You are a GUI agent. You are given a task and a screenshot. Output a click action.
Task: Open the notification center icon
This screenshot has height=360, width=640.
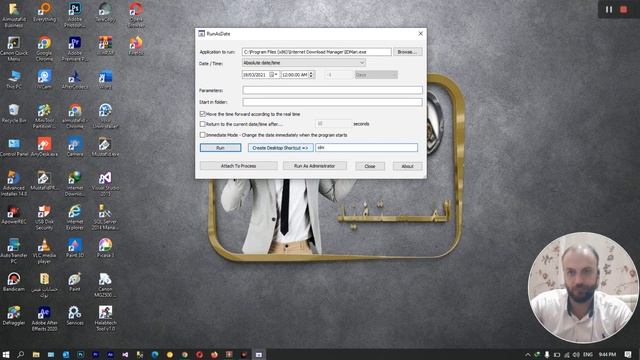628,354
